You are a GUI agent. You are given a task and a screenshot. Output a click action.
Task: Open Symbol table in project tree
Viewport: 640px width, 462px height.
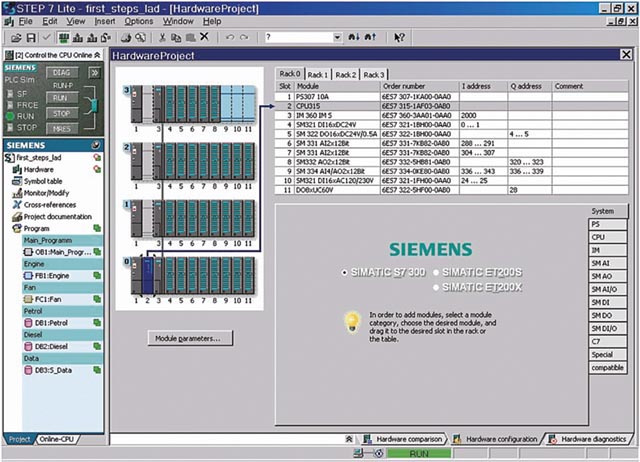click(43, 181)
